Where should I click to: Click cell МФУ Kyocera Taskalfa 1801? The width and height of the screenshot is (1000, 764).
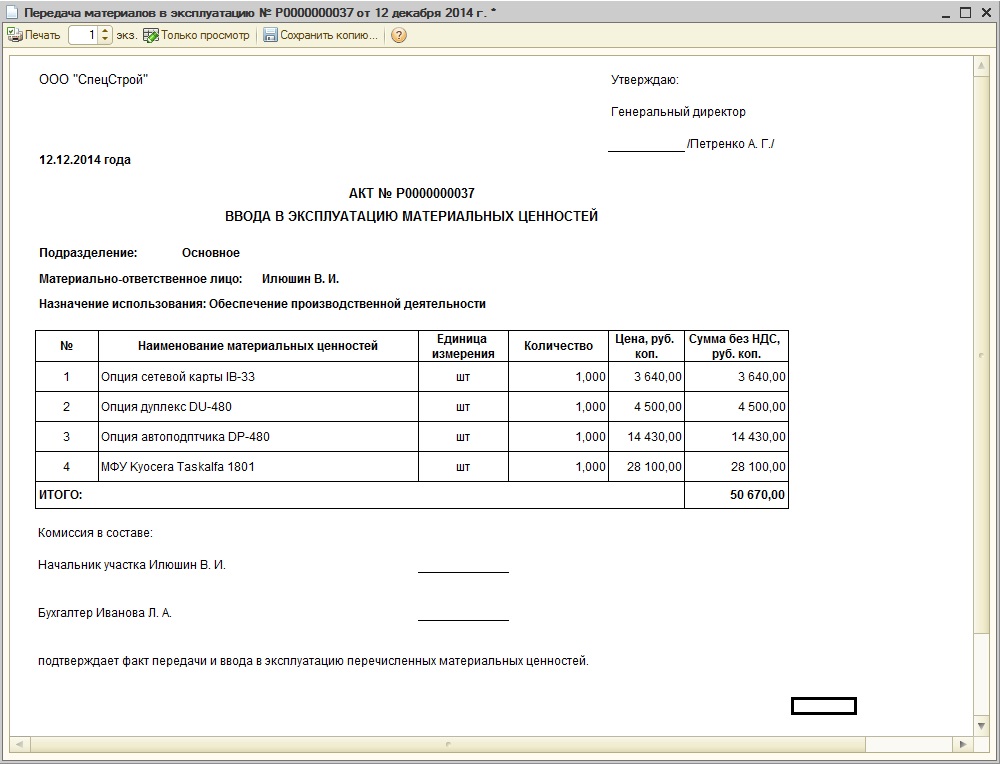click(x=258, y=466)
